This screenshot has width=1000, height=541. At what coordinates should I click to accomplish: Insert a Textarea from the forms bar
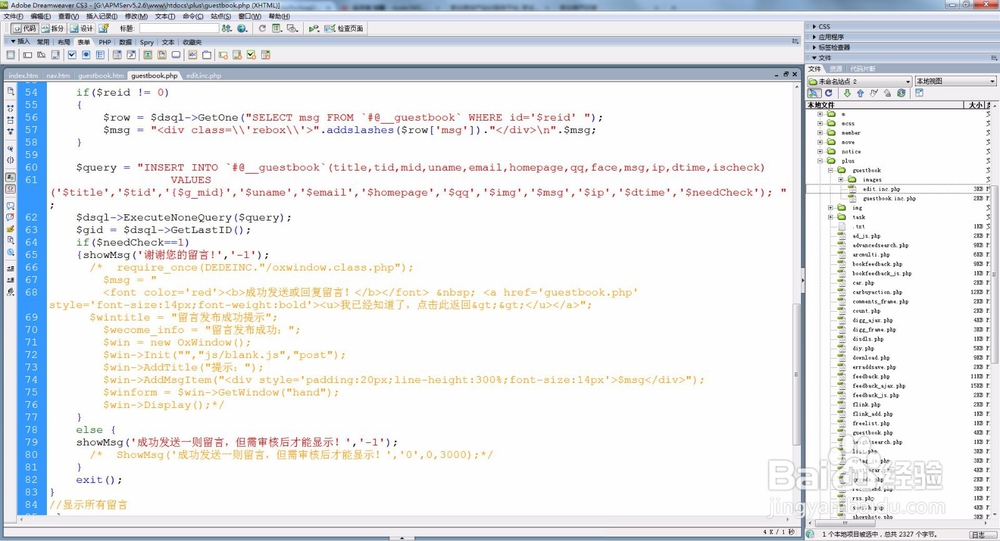point(55,55)
